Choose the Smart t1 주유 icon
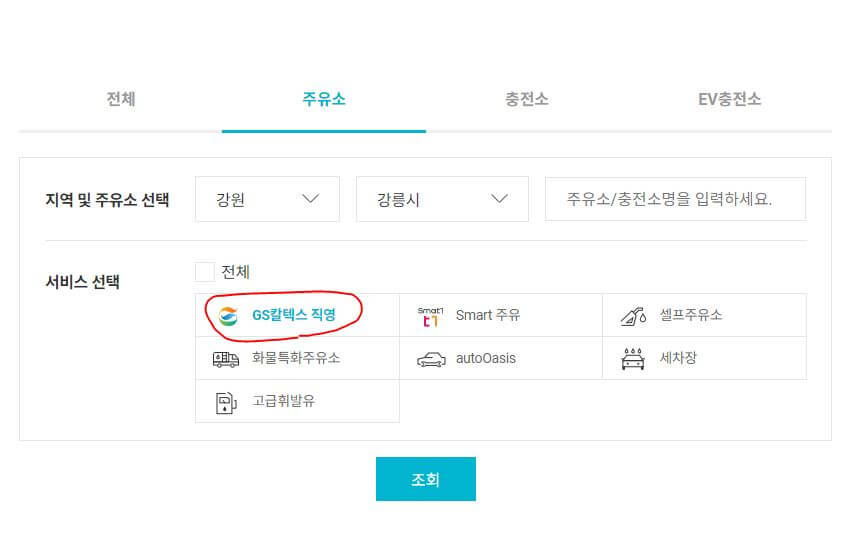The width and height of the screenshot is (860, 552). click(x=430, y=317)
